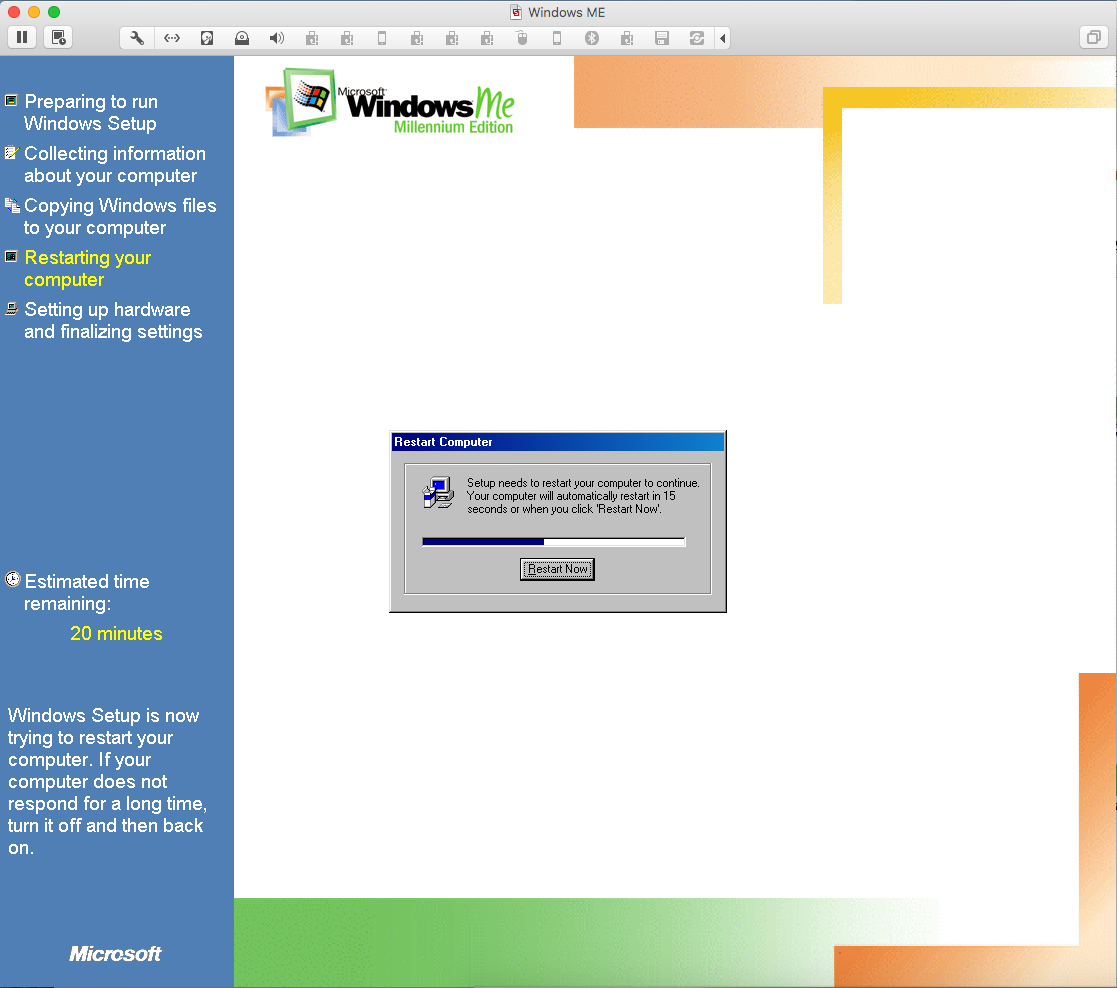Click the network adapter icon in the toolbar
Viewport: 1117px width, 988px height.
click(x=172, y=38)
